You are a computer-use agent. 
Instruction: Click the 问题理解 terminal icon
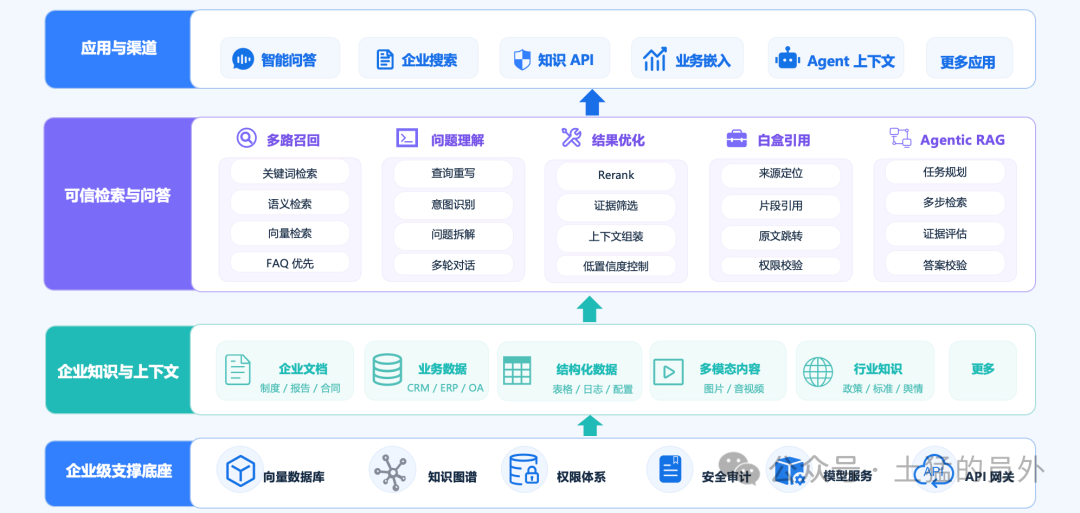click(x=407, y=138)
